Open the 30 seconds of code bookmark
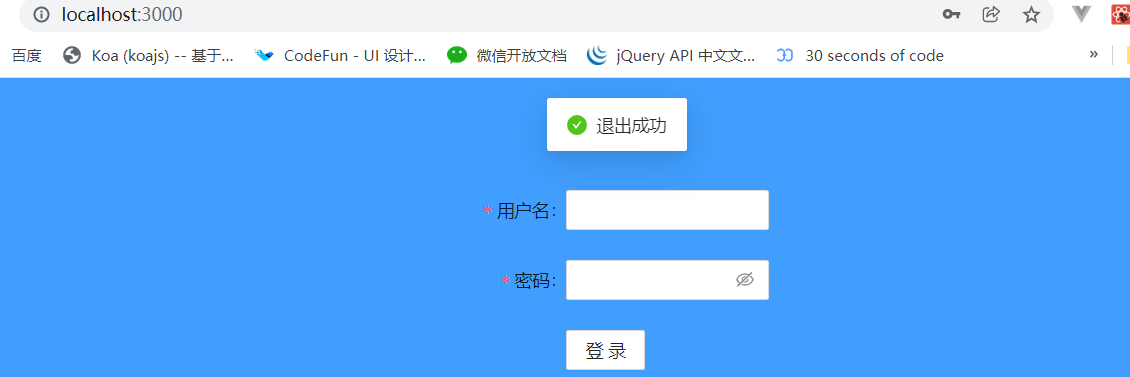Image resolution: width=1130 pixels, height=377 pixels. [x=860, y=56]
